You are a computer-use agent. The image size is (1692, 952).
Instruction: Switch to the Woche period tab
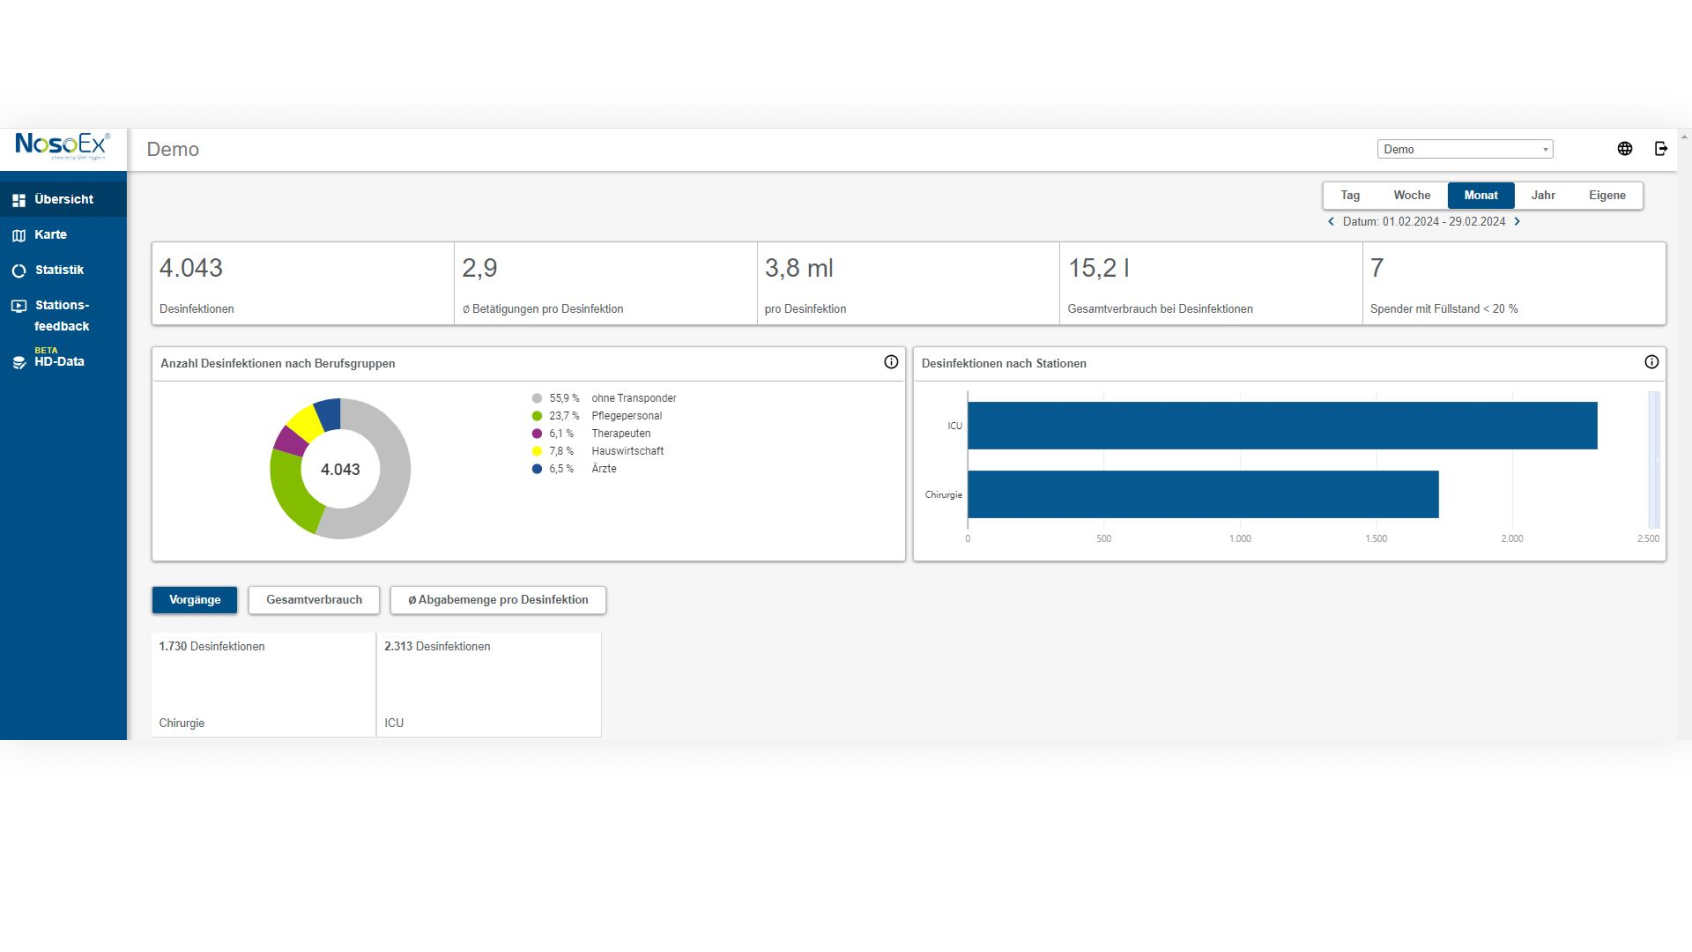(1411, 195)
